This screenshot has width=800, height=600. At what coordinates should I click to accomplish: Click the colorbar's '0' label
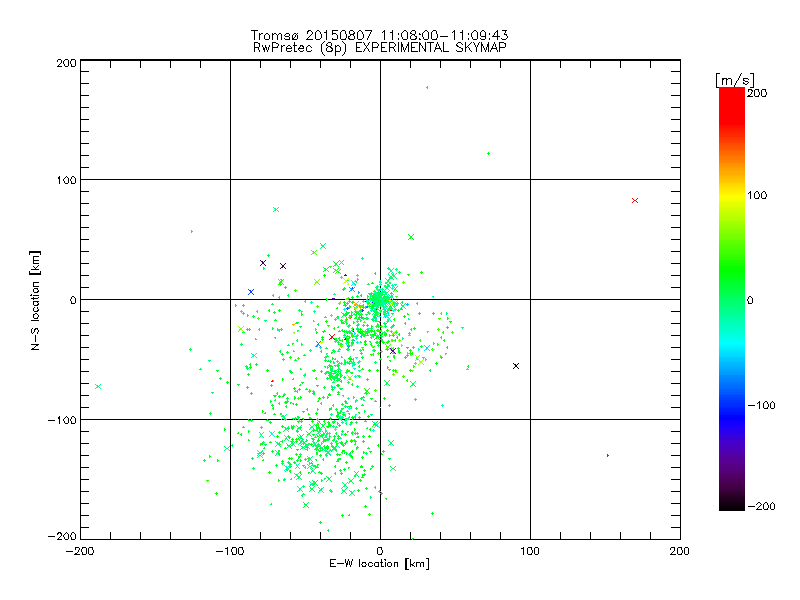(750, 300)
